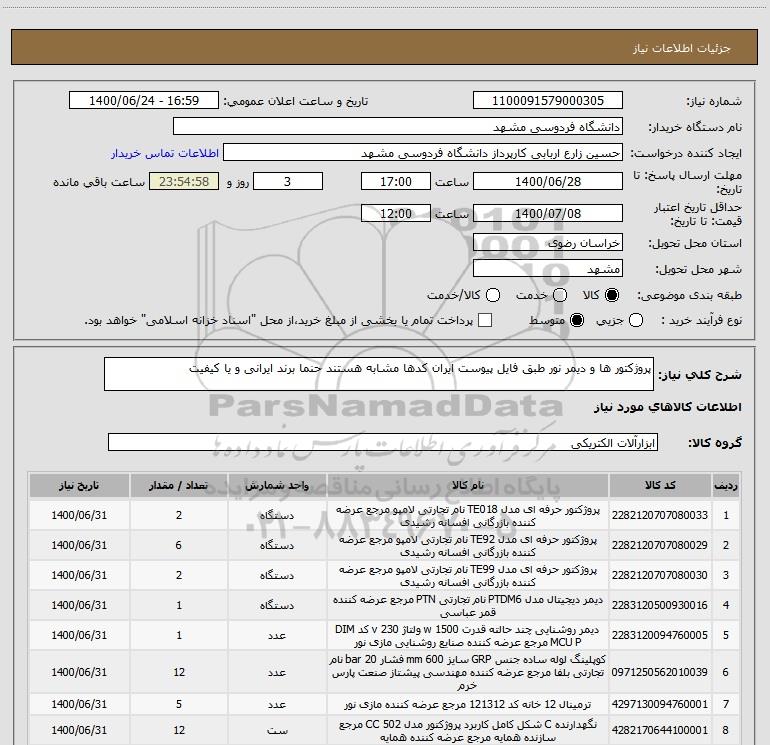770x745 pixels.
Task: Click the remaining time counter 23:54:58
Action: (x=184, y=181)
